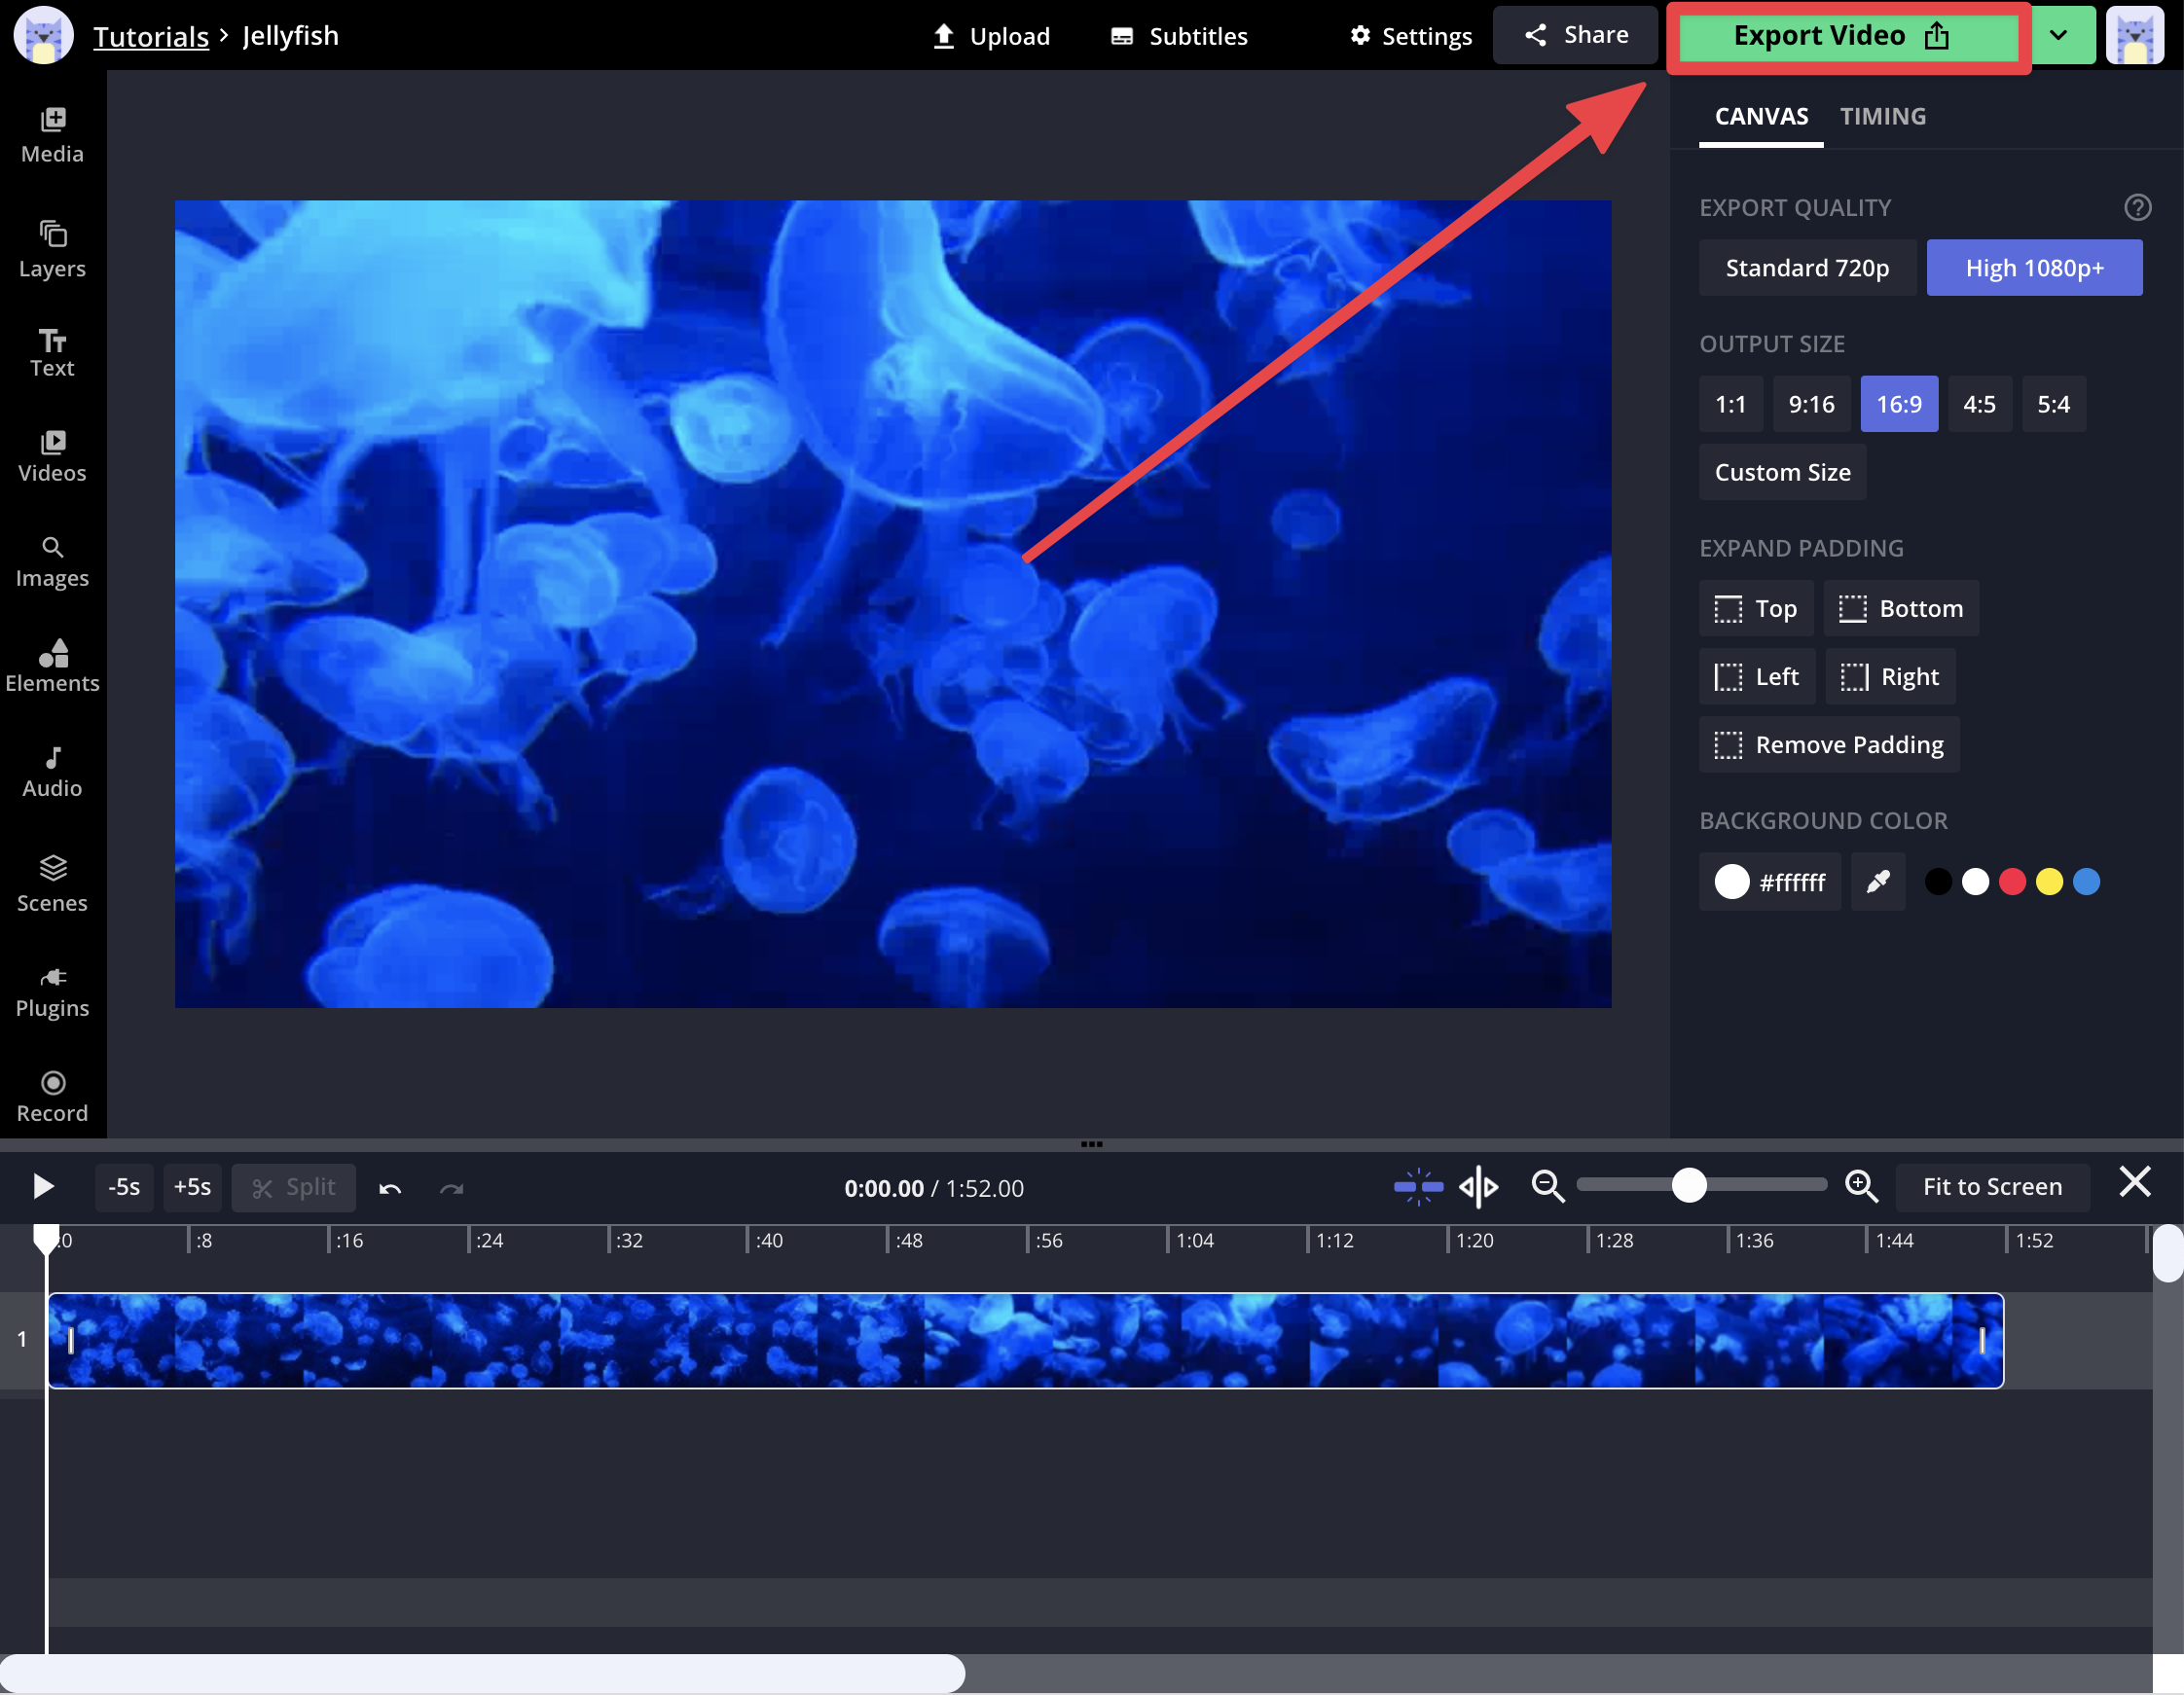Expand the export options dropdown arrow

coord(2058,36)
